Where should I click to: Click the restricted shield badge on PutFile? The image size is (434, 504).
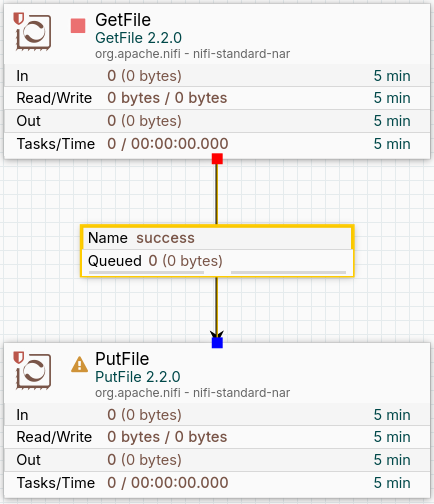pyautogui.click(x=19, y=357)
